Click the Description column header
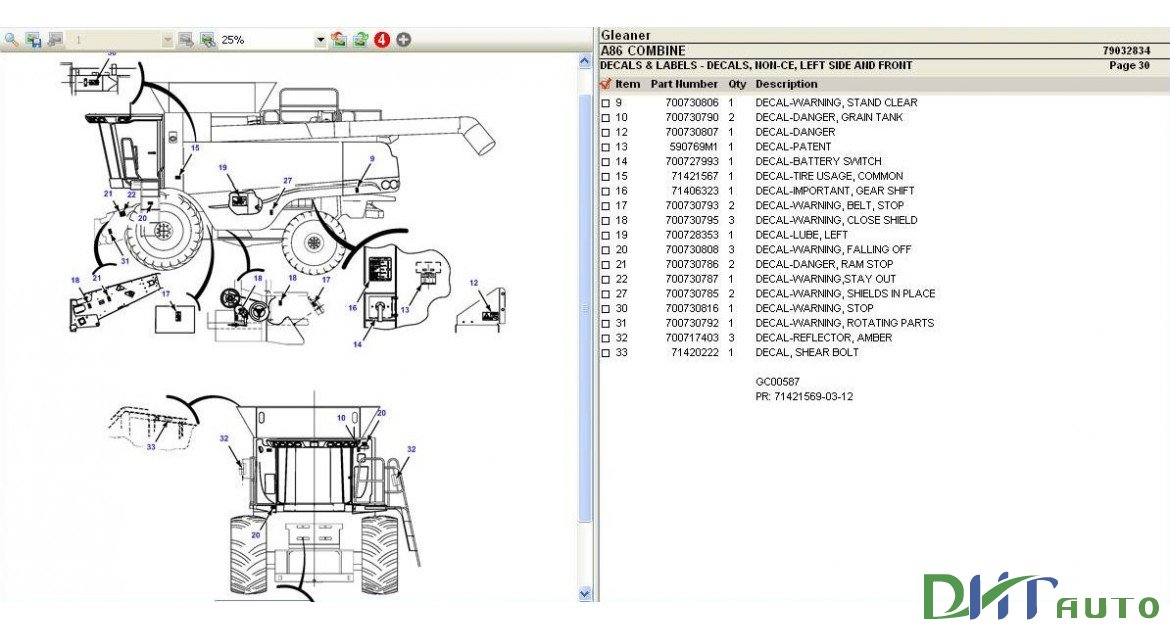1170x630 pixels. (x=786, y=84)
